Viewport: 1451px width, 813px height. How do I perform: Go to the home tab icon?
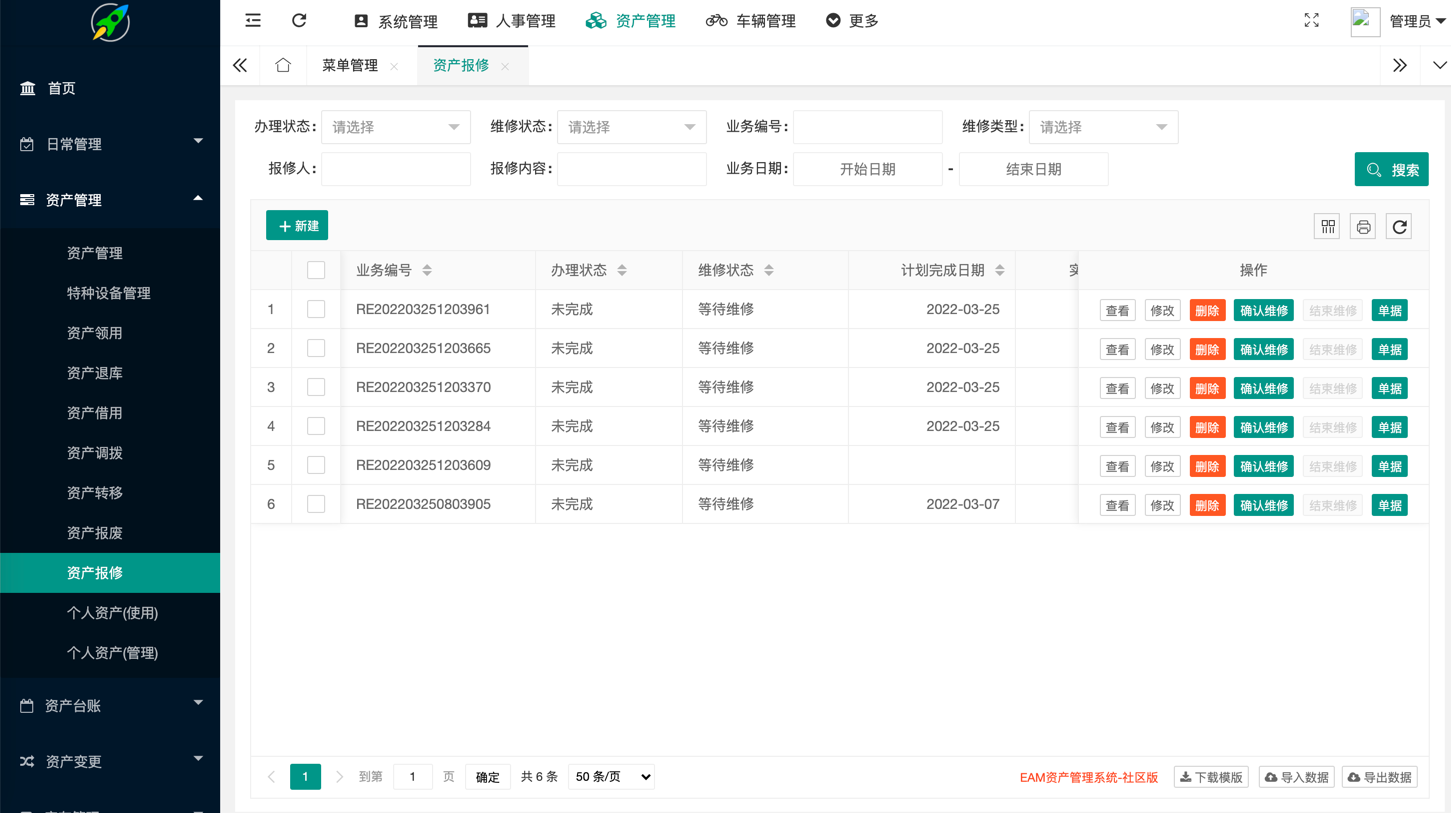point(283,65)
